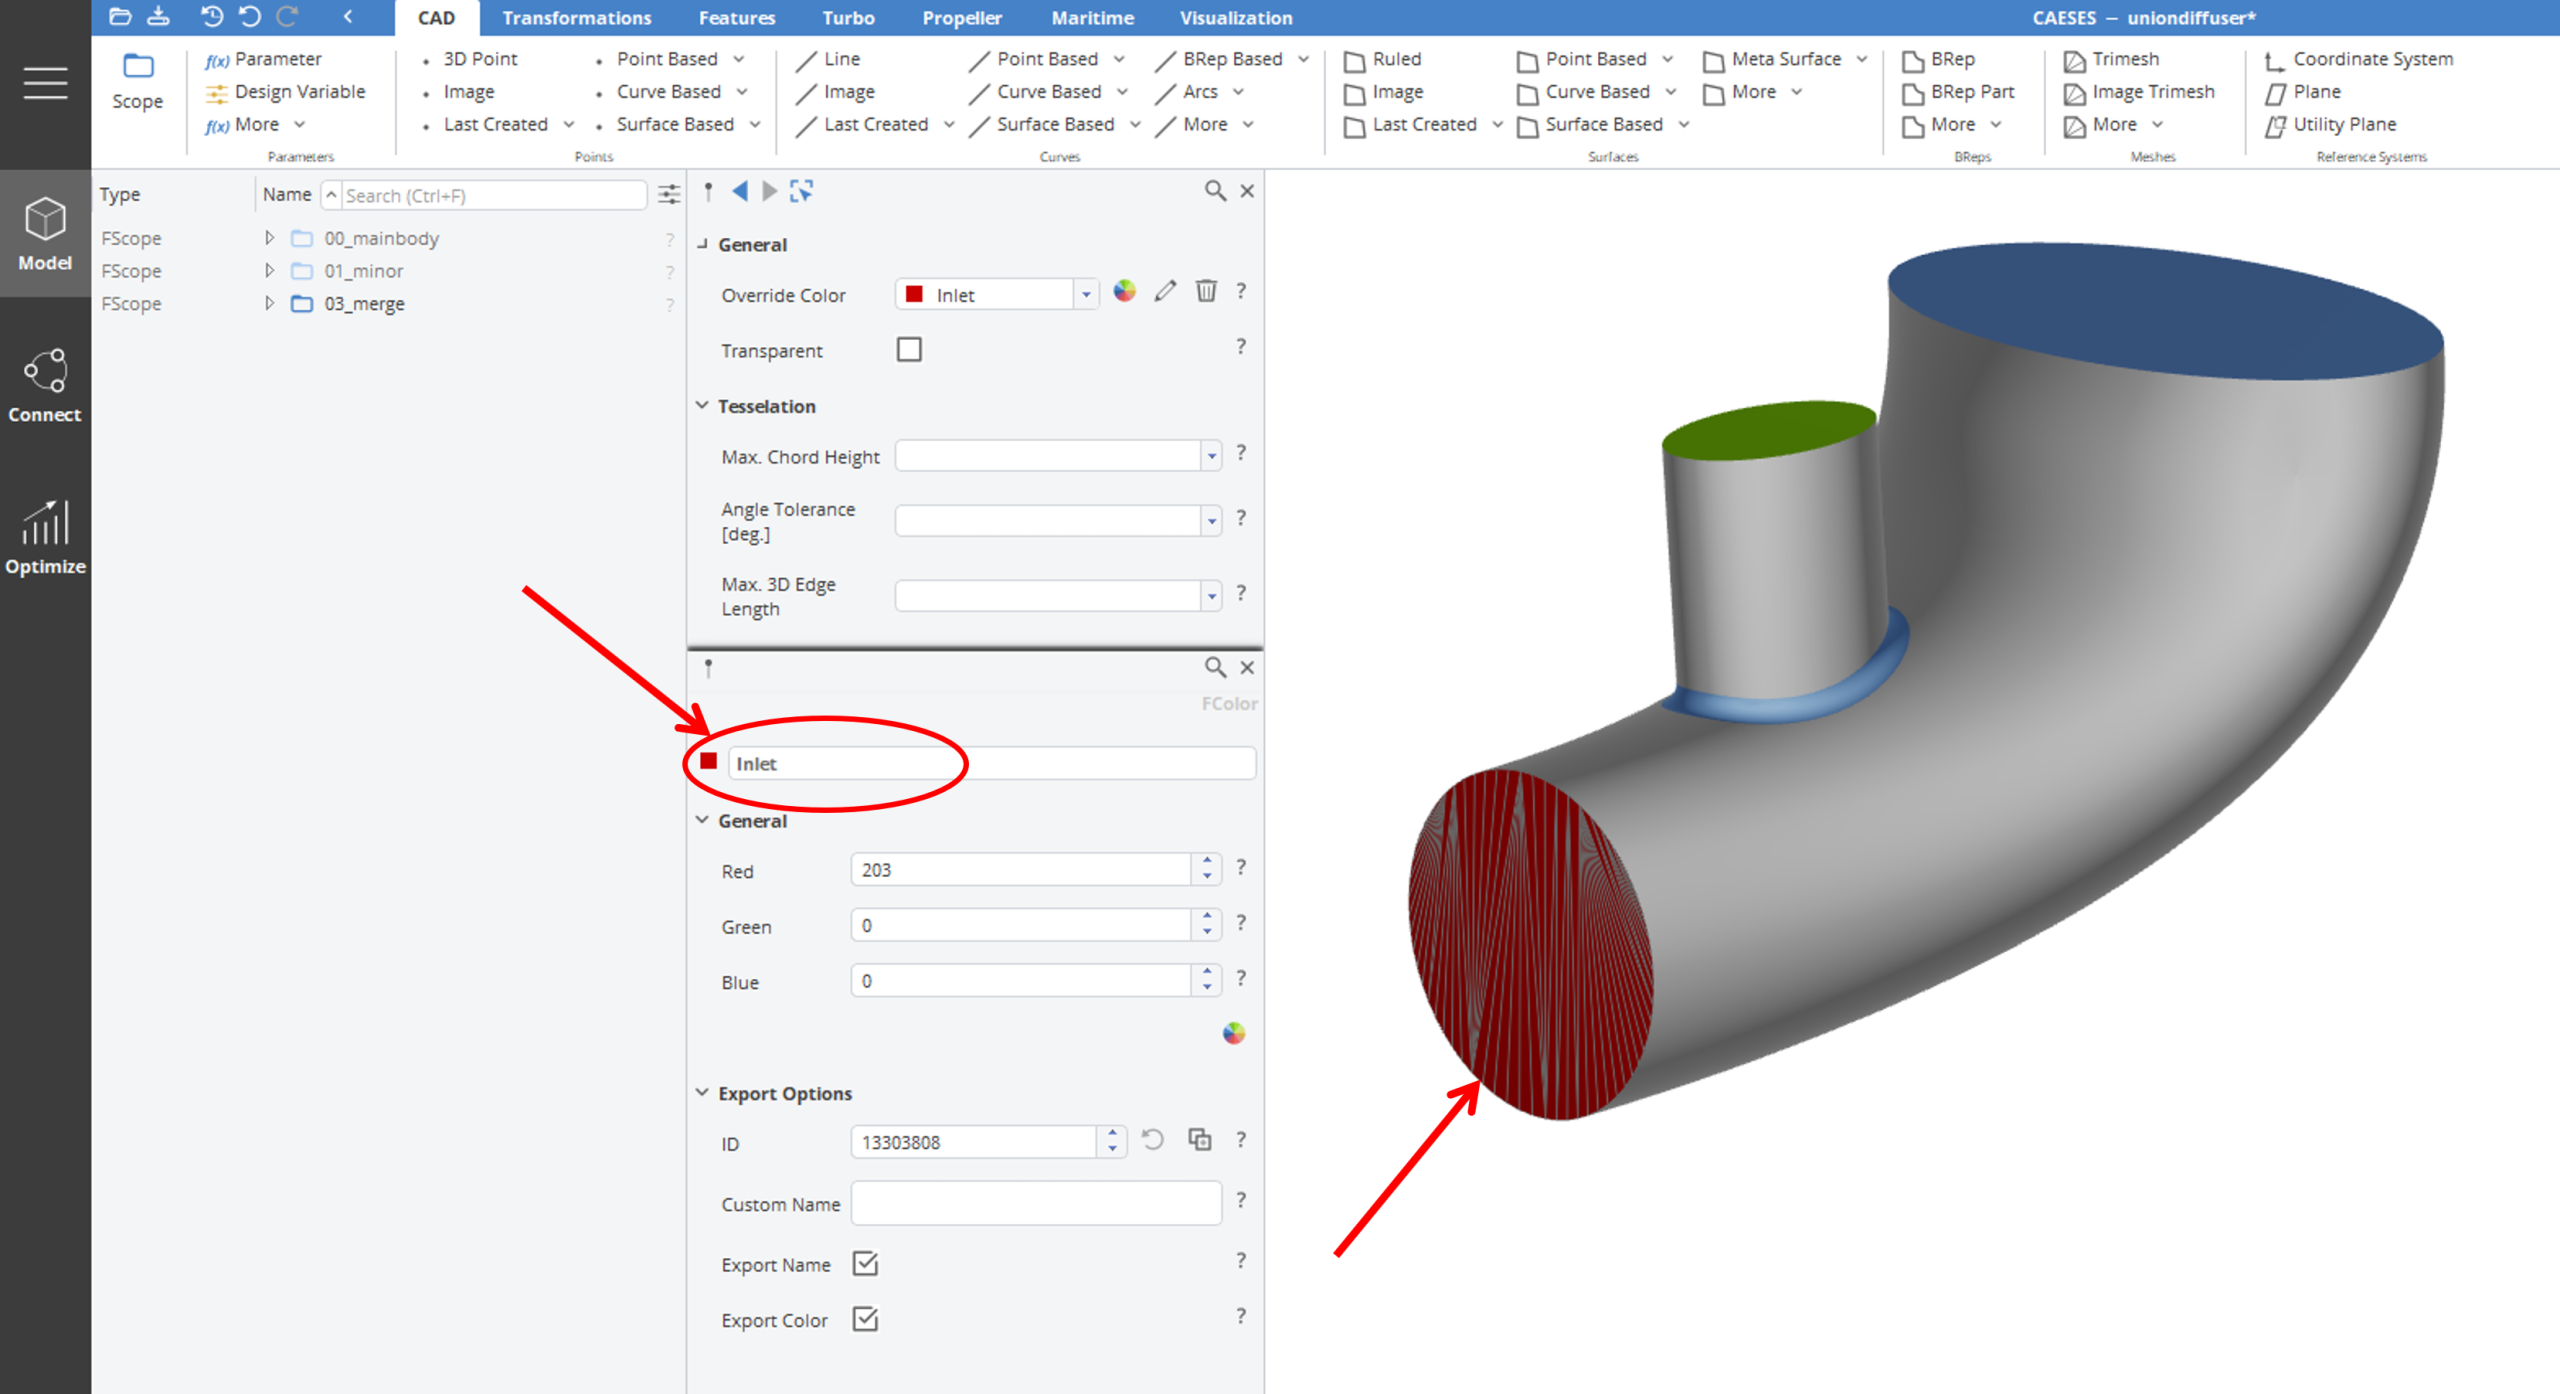Click the pencil edit icon for Override Color

[1165, 291]
